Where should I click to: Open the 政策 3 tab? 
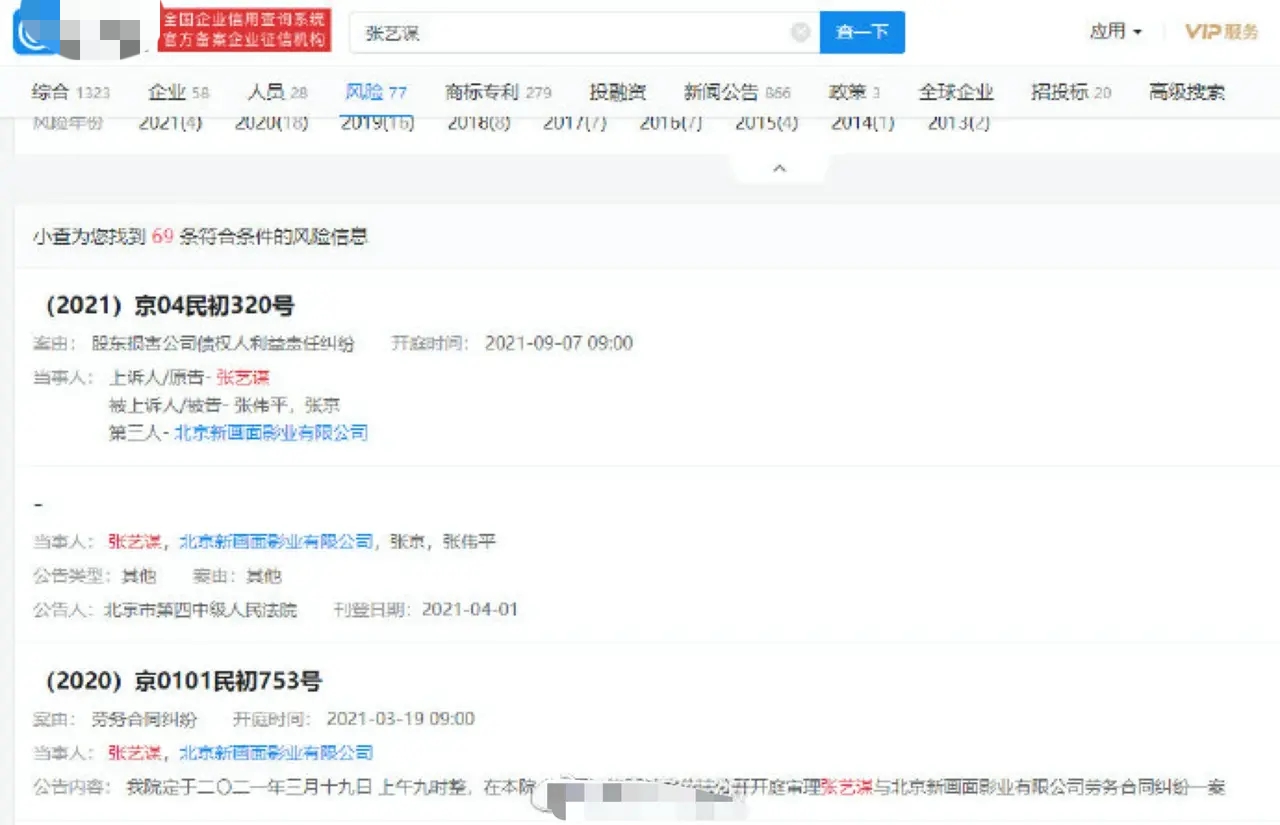pos(854,92)
